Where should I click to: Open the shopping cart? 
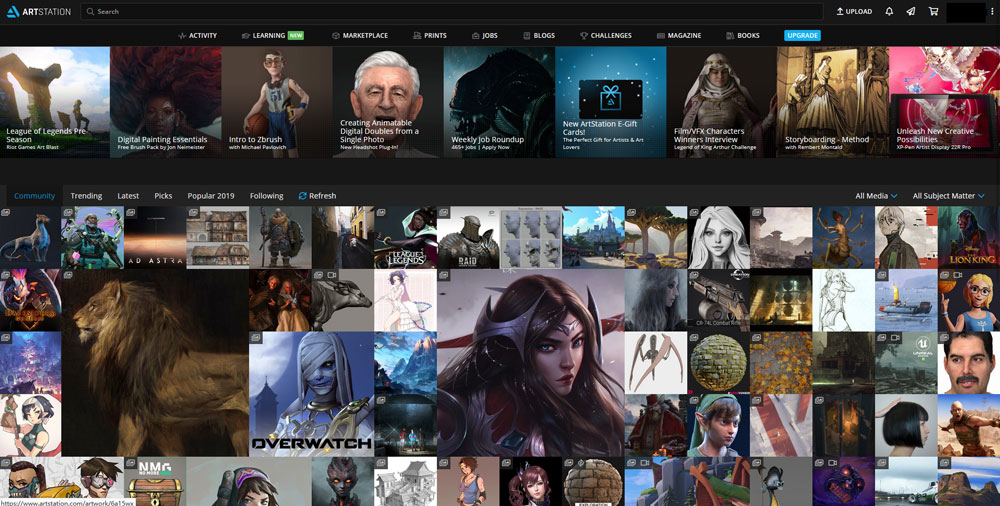coord(933,12)
